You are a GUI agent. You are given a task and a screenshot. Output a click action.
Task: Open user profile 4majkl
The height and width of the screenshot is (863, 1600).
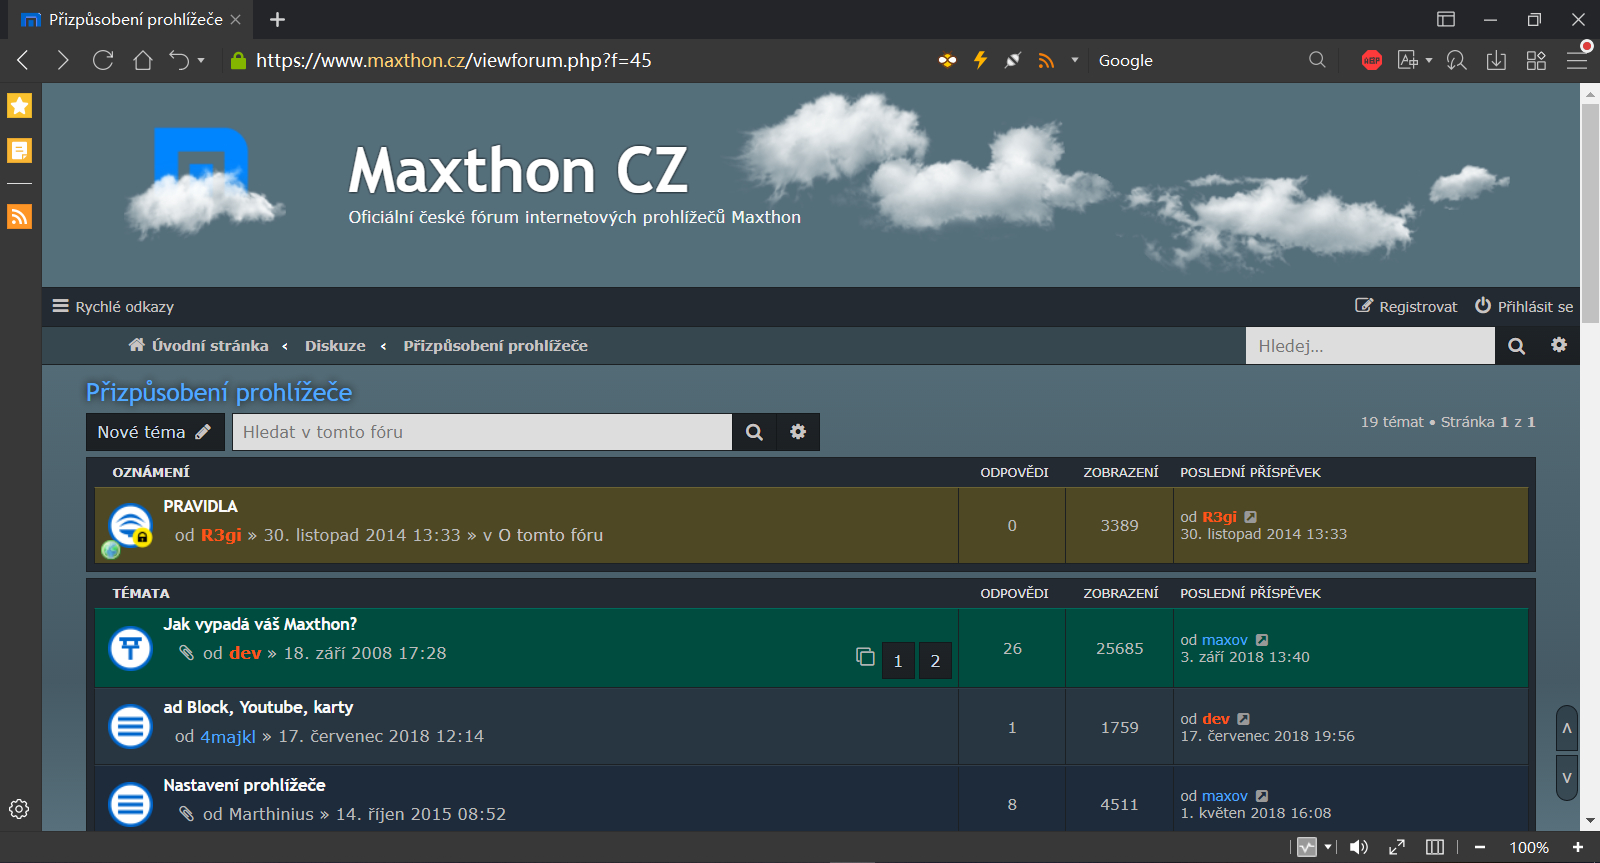click(228, 737)
